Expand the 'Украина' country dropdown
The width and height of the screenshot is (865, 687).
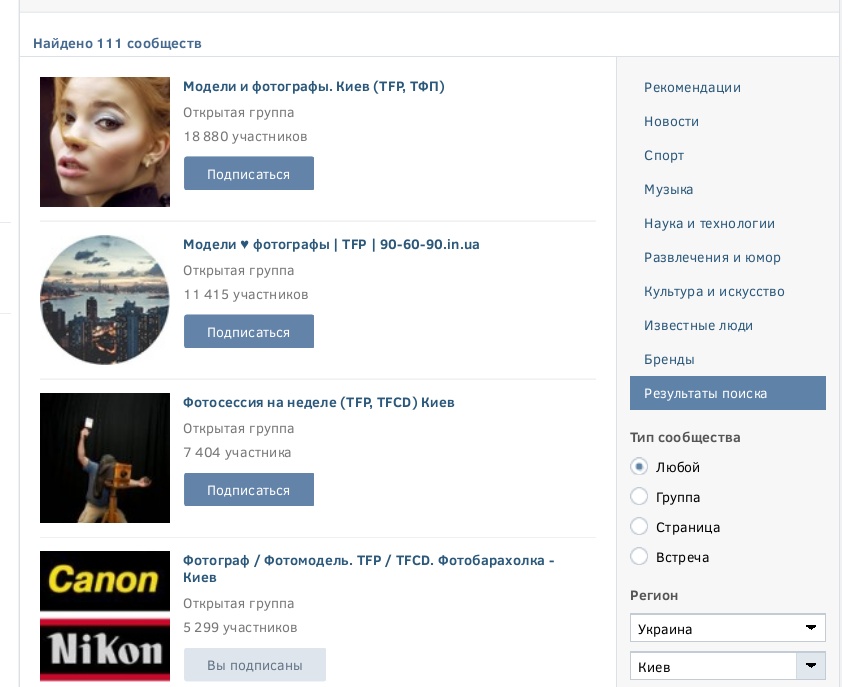tap(727, 629)
